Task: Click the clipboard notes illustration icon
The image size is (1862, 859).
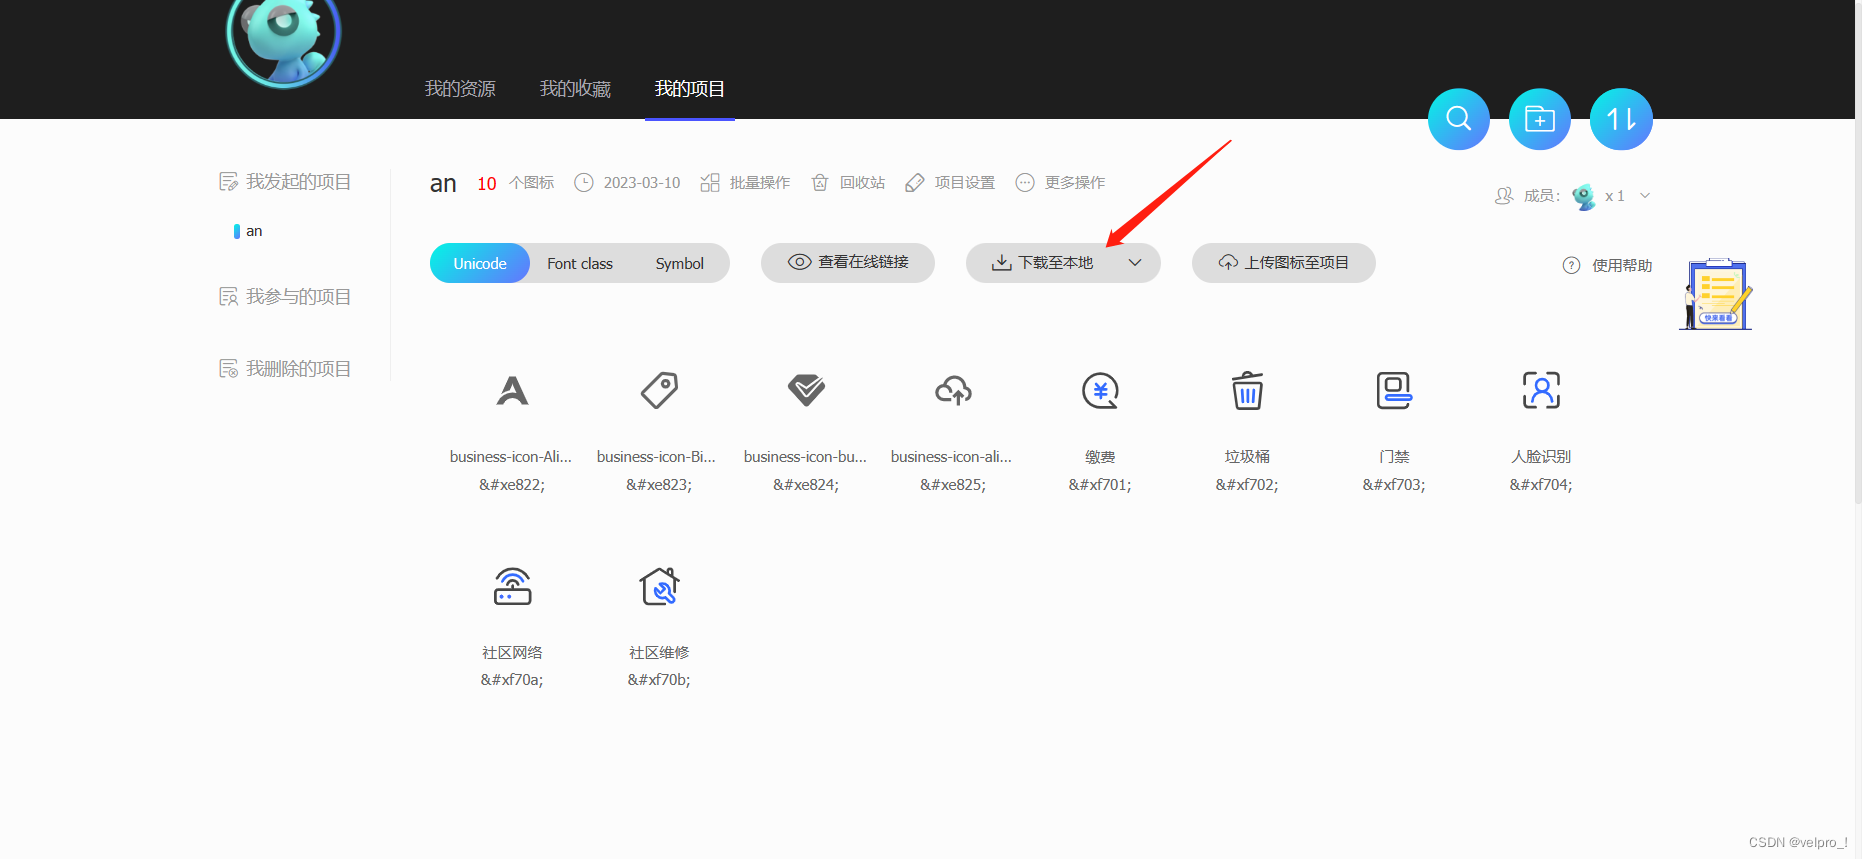Action: (1716, 294)
